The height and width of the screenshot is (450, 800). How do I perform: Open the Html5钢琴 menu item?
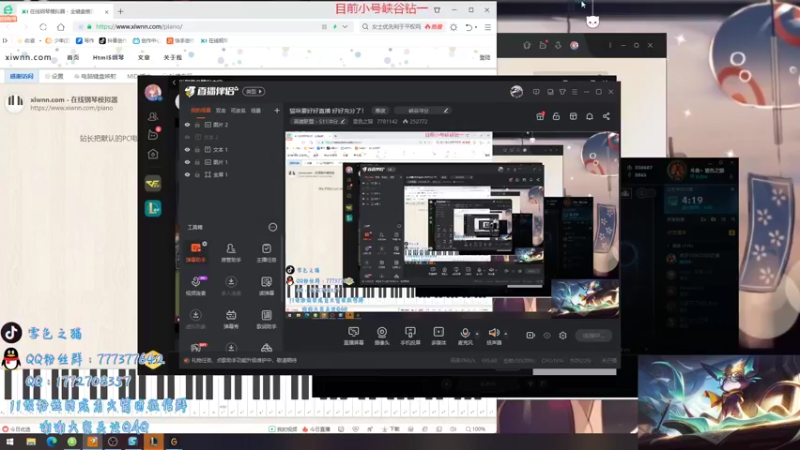(108, 58)
